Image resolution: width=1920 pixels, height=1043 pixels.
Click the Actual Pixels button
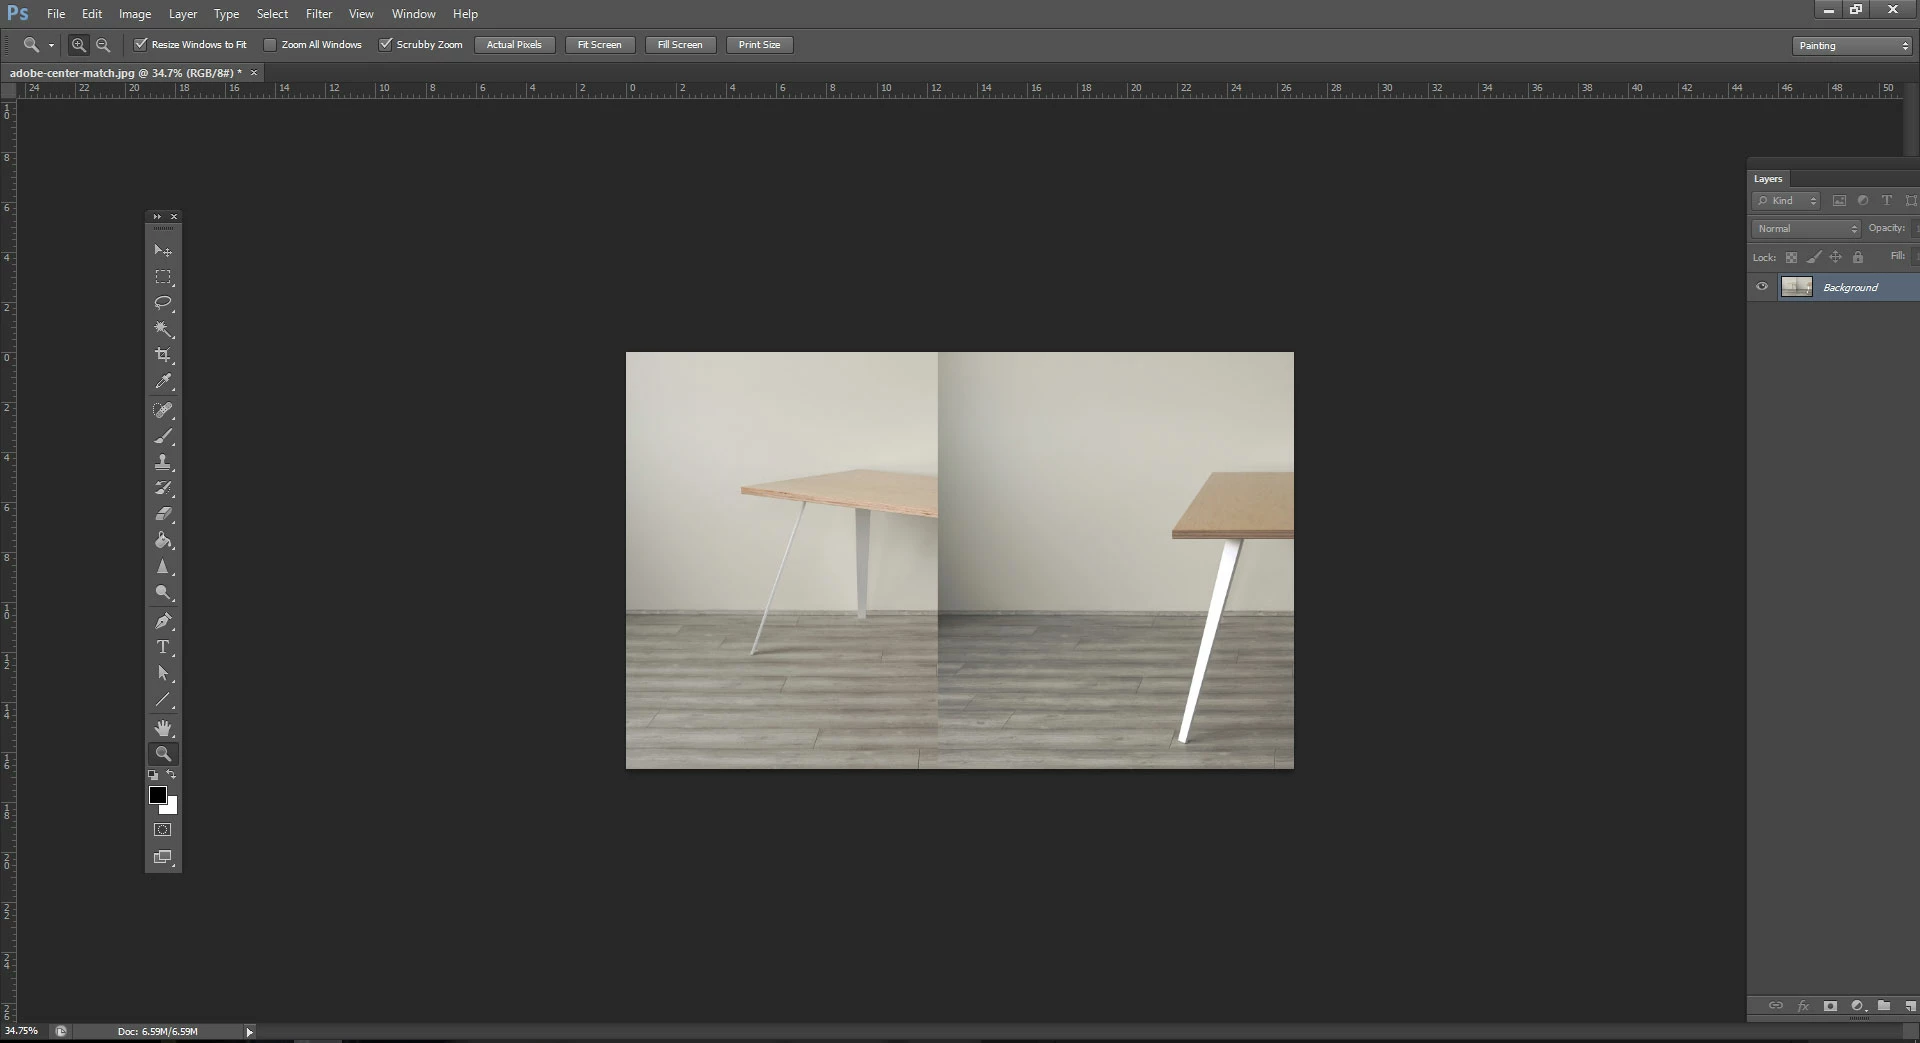514,45
